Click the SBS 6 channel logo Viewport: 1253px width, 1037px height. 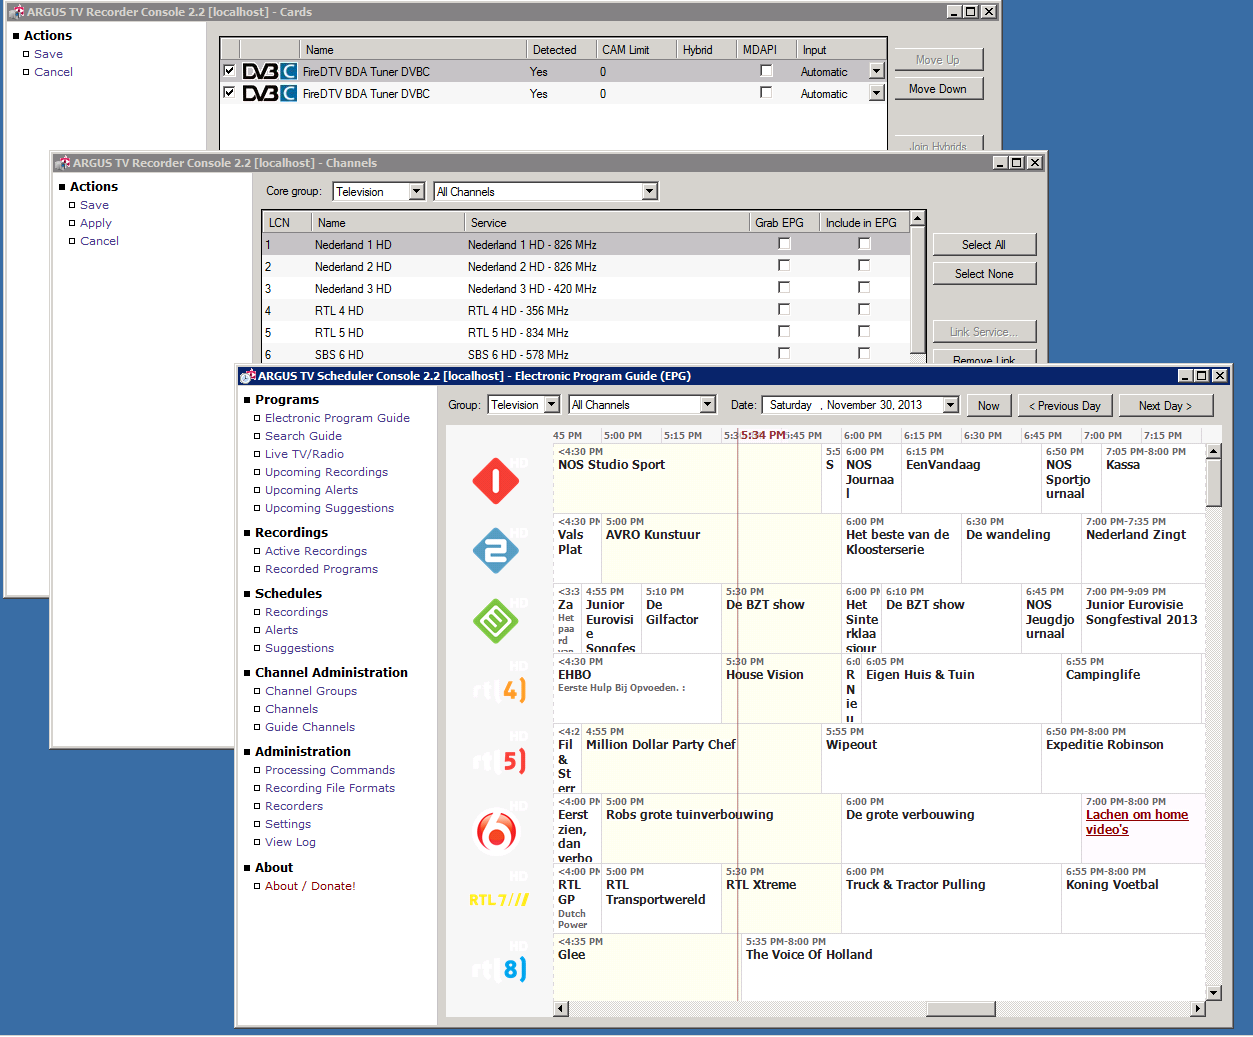(497, 831)
